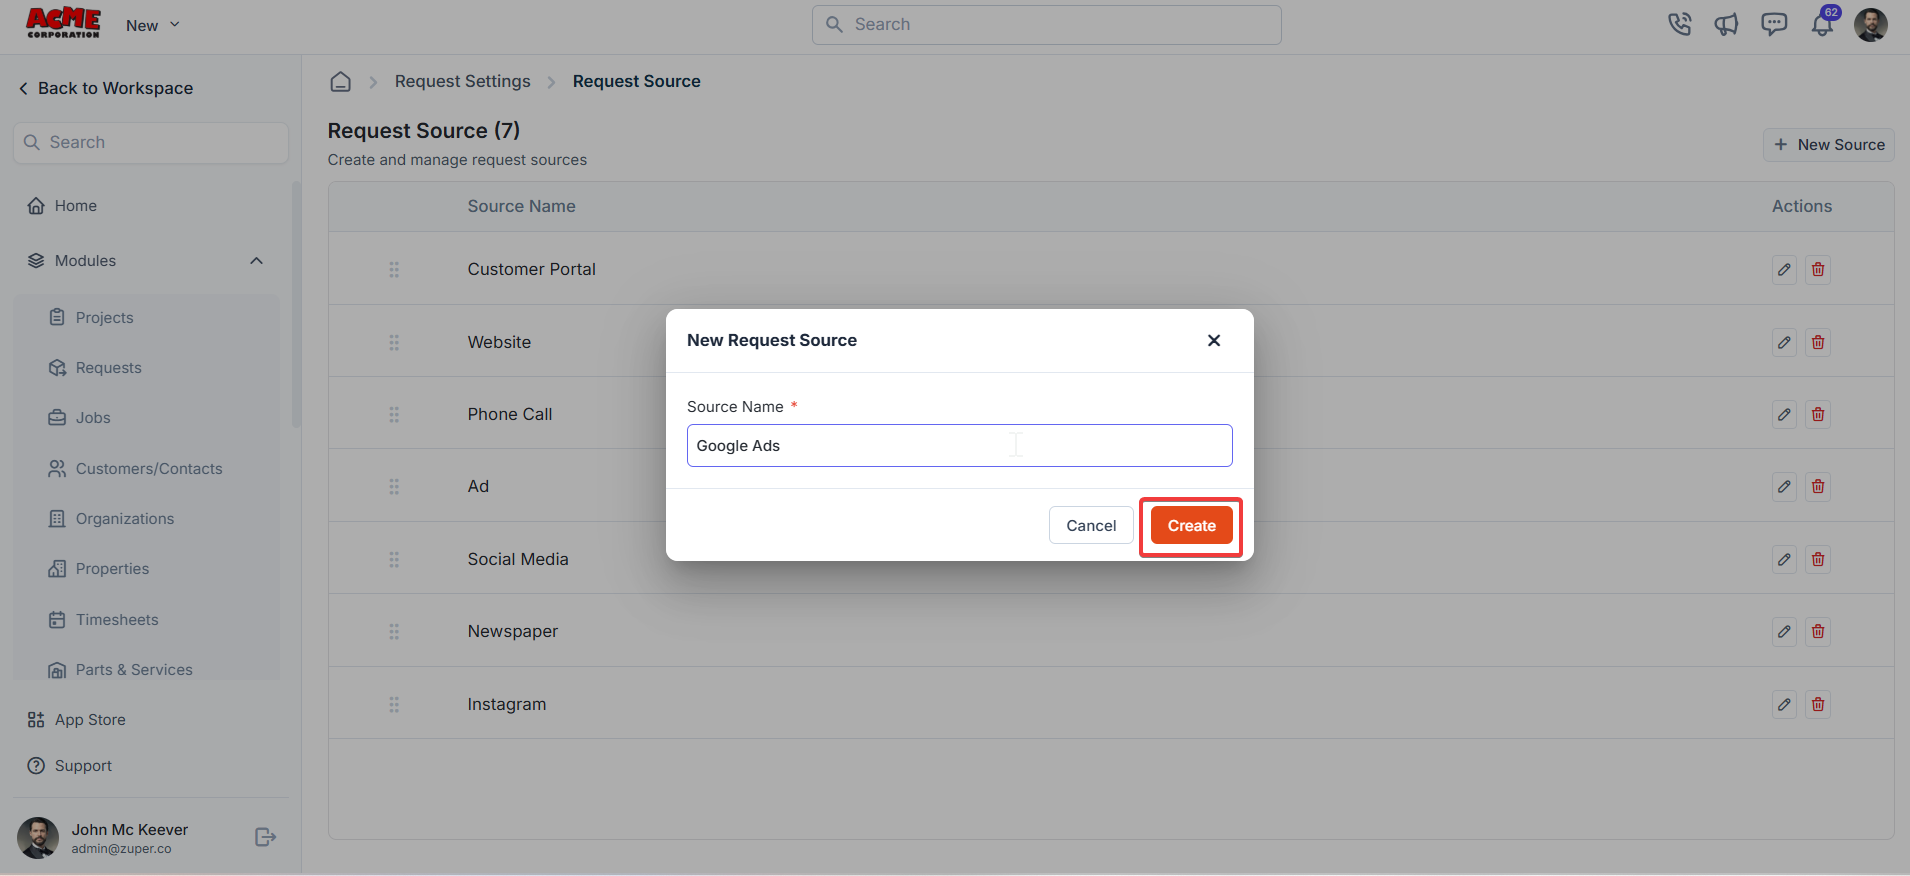
Task: Open Customers/Contacts module
Action: point(135,469)
